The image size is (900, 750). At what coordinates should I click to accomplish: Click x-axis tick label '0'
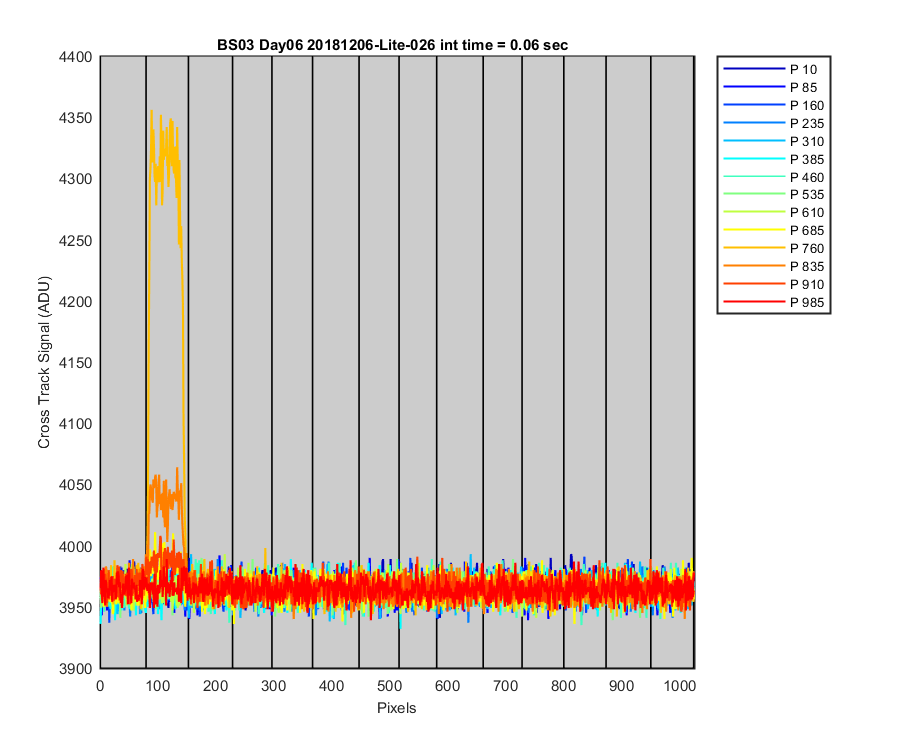click(100, 686)
